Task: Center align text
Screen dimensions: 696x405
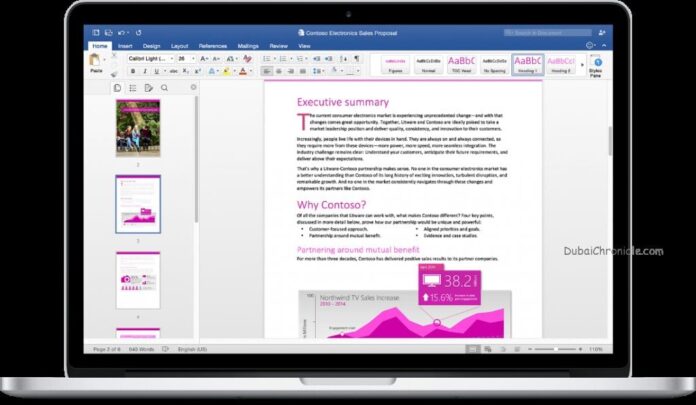Action: [x=279, y=71]
